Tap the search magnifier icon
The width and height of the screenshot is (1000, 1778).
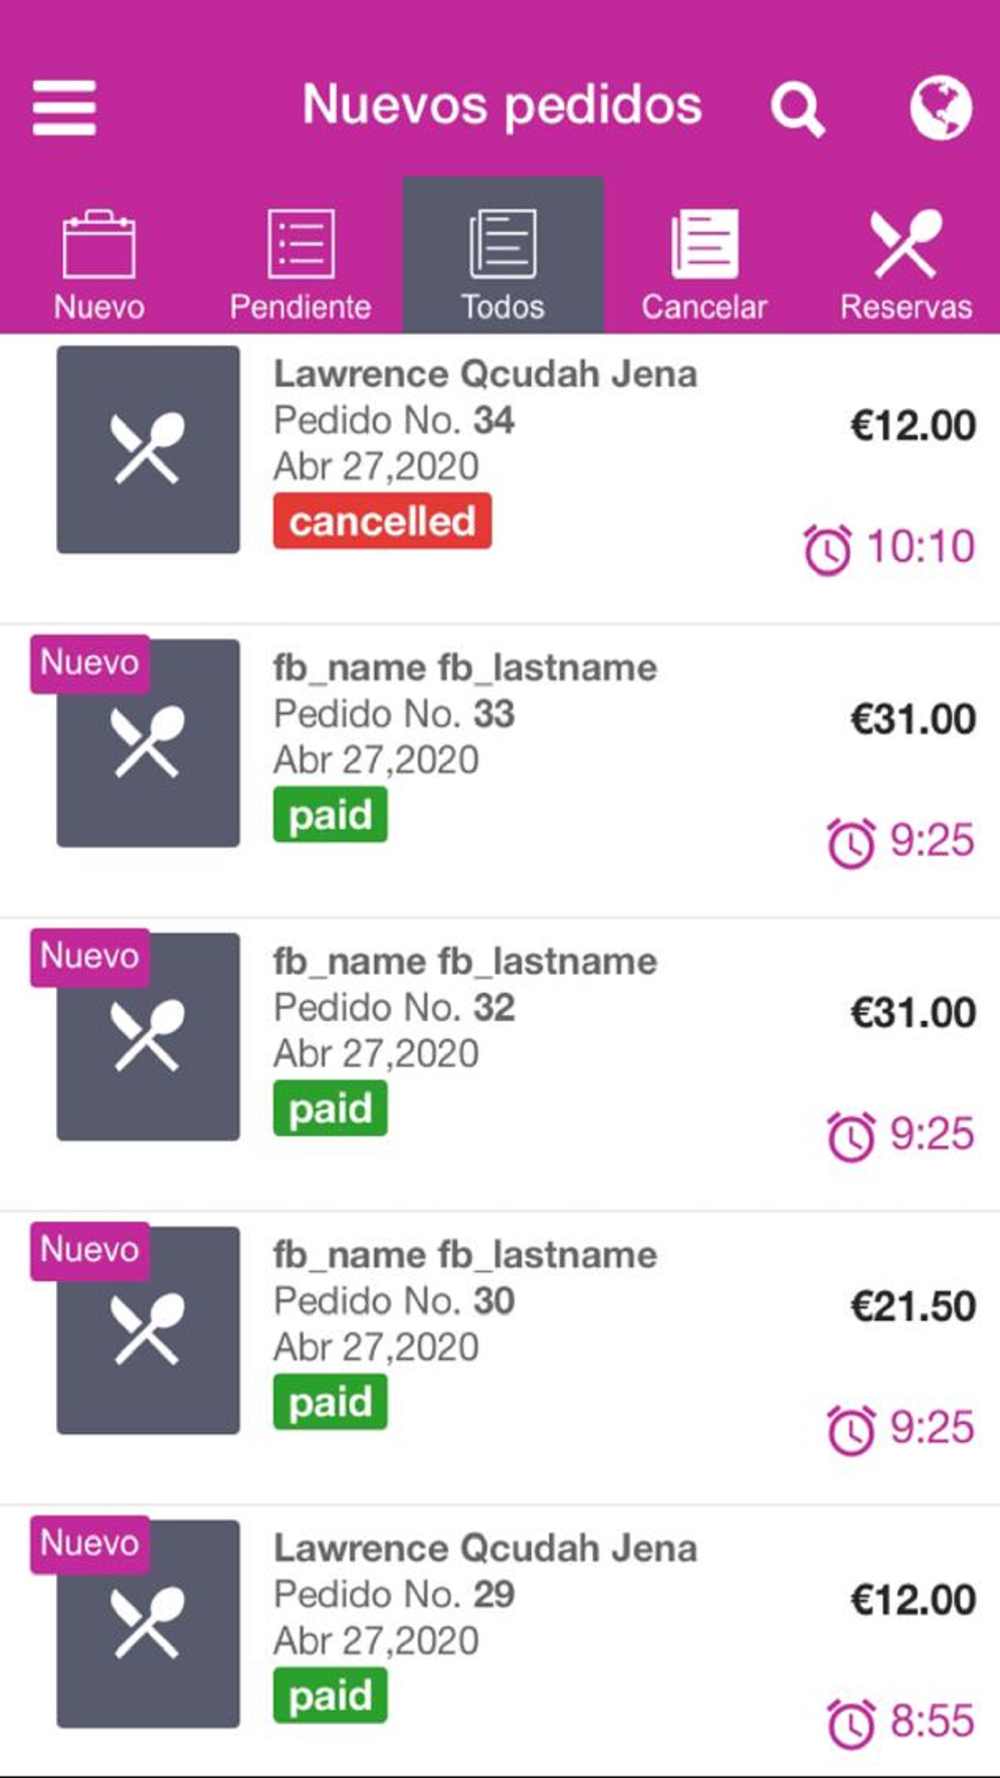(797, 108)
